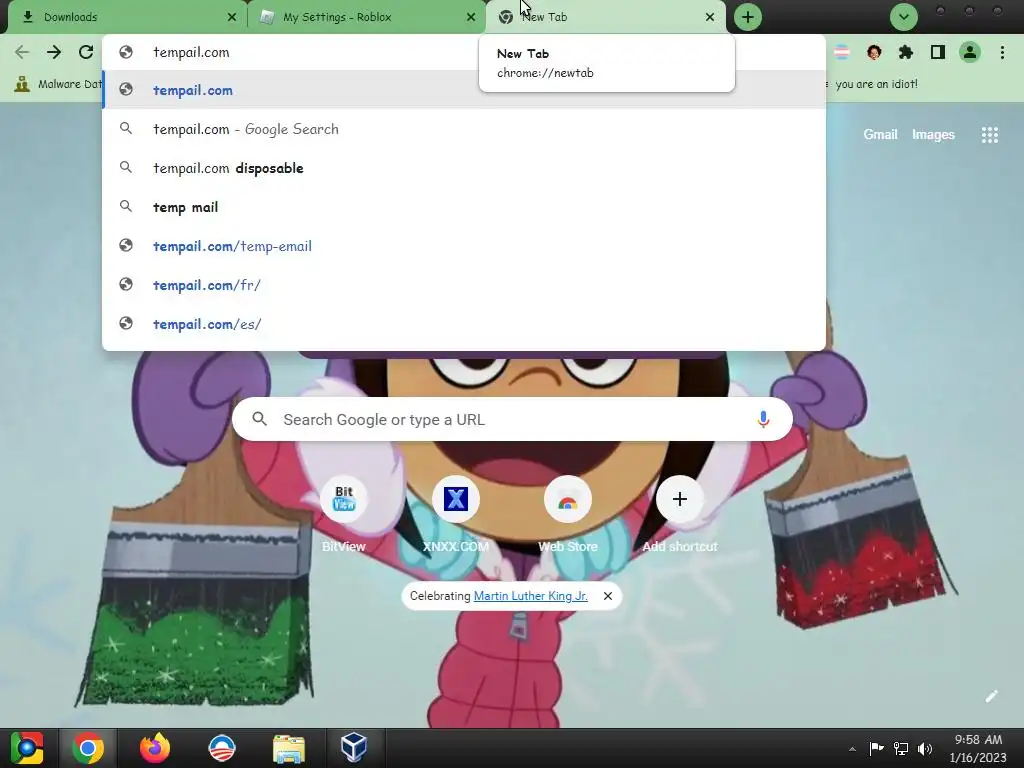Close the My Settings - Roblox tab
This screenshot has width=1024, height=768.
[471, 17]
